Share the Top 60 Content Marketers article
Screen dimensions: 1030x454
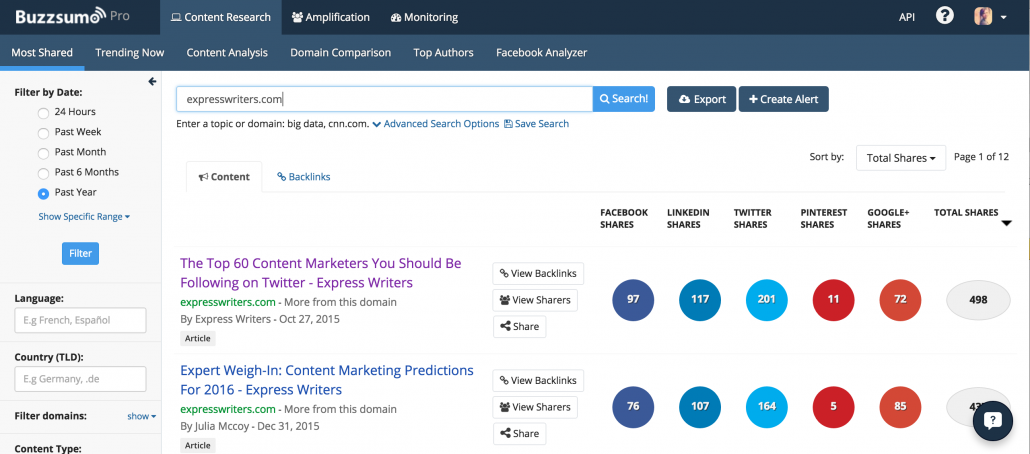pos(520,327)
